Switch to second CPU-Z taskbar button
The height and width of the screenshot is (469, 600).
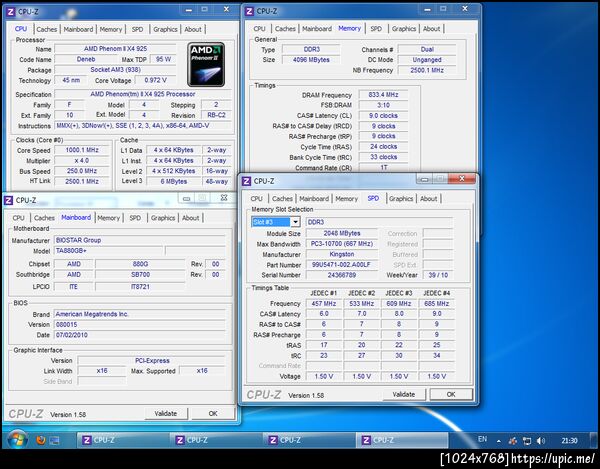[216, 440]
